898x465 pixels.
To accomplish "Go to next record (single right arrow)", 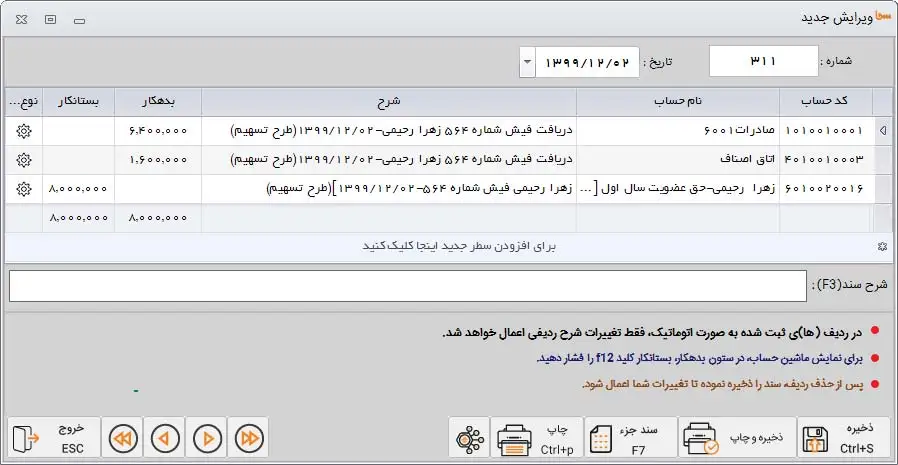I will 206,438.
